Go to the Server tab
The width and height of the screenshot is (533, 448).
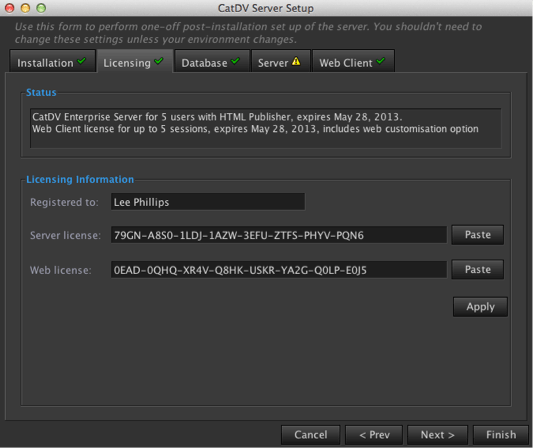[280, 61]
